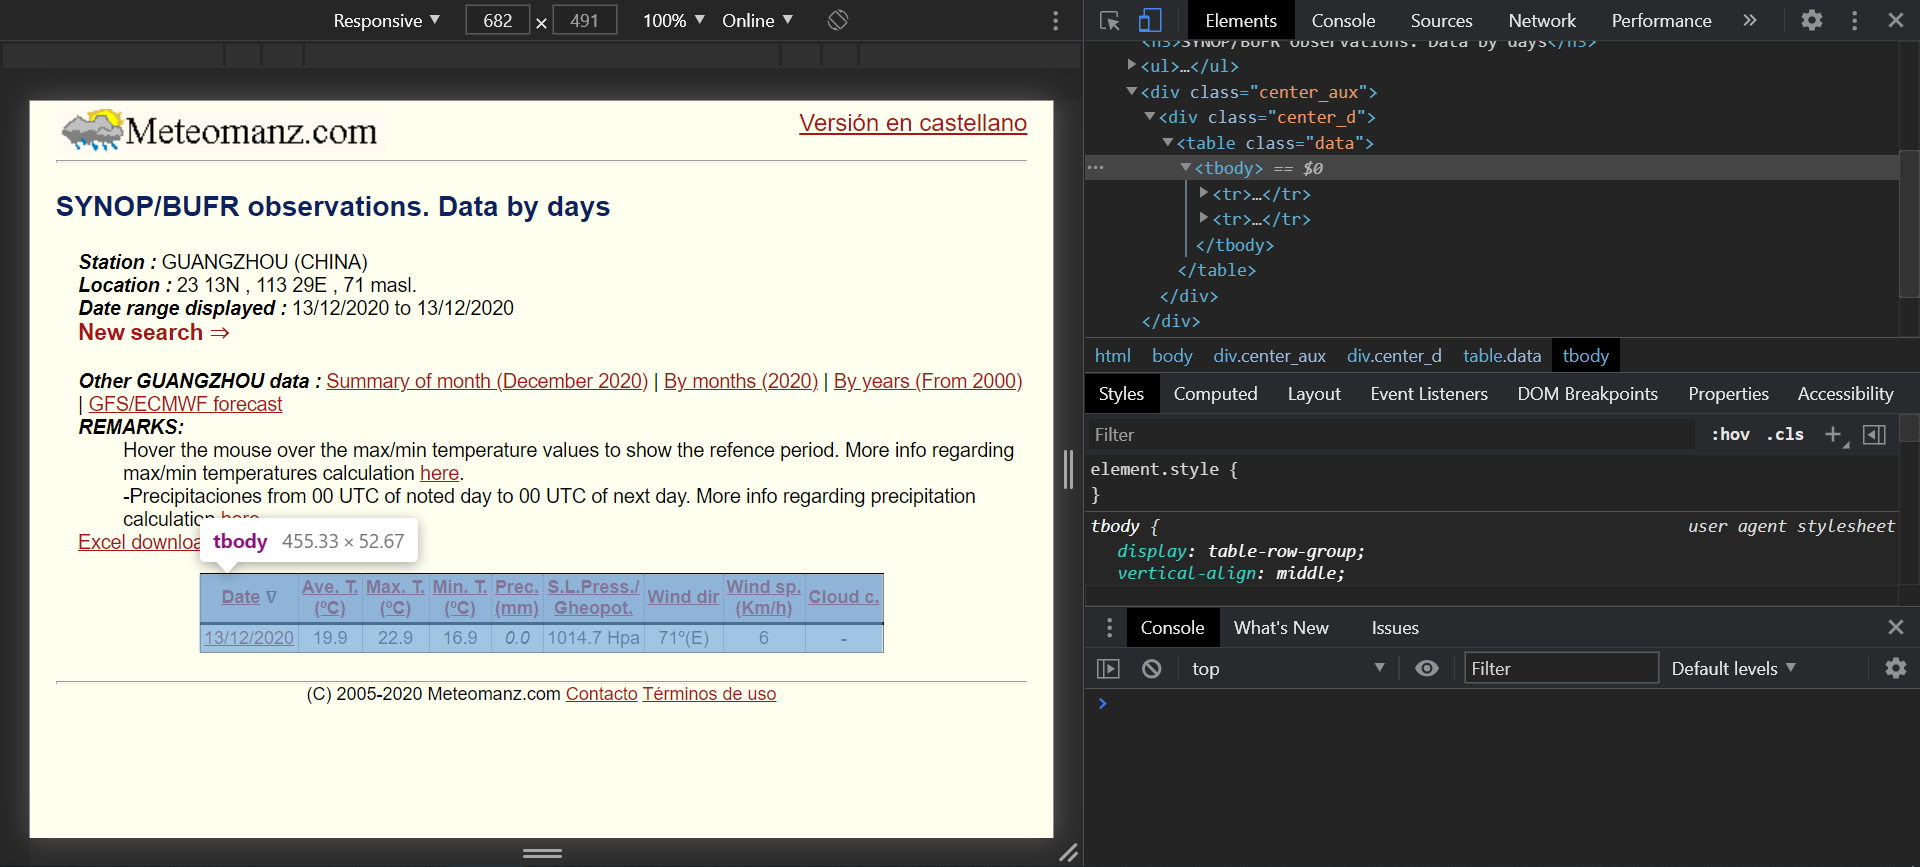Expand the ul element node
This screenshot has height=867, width=1920.
coord(1132,65)
